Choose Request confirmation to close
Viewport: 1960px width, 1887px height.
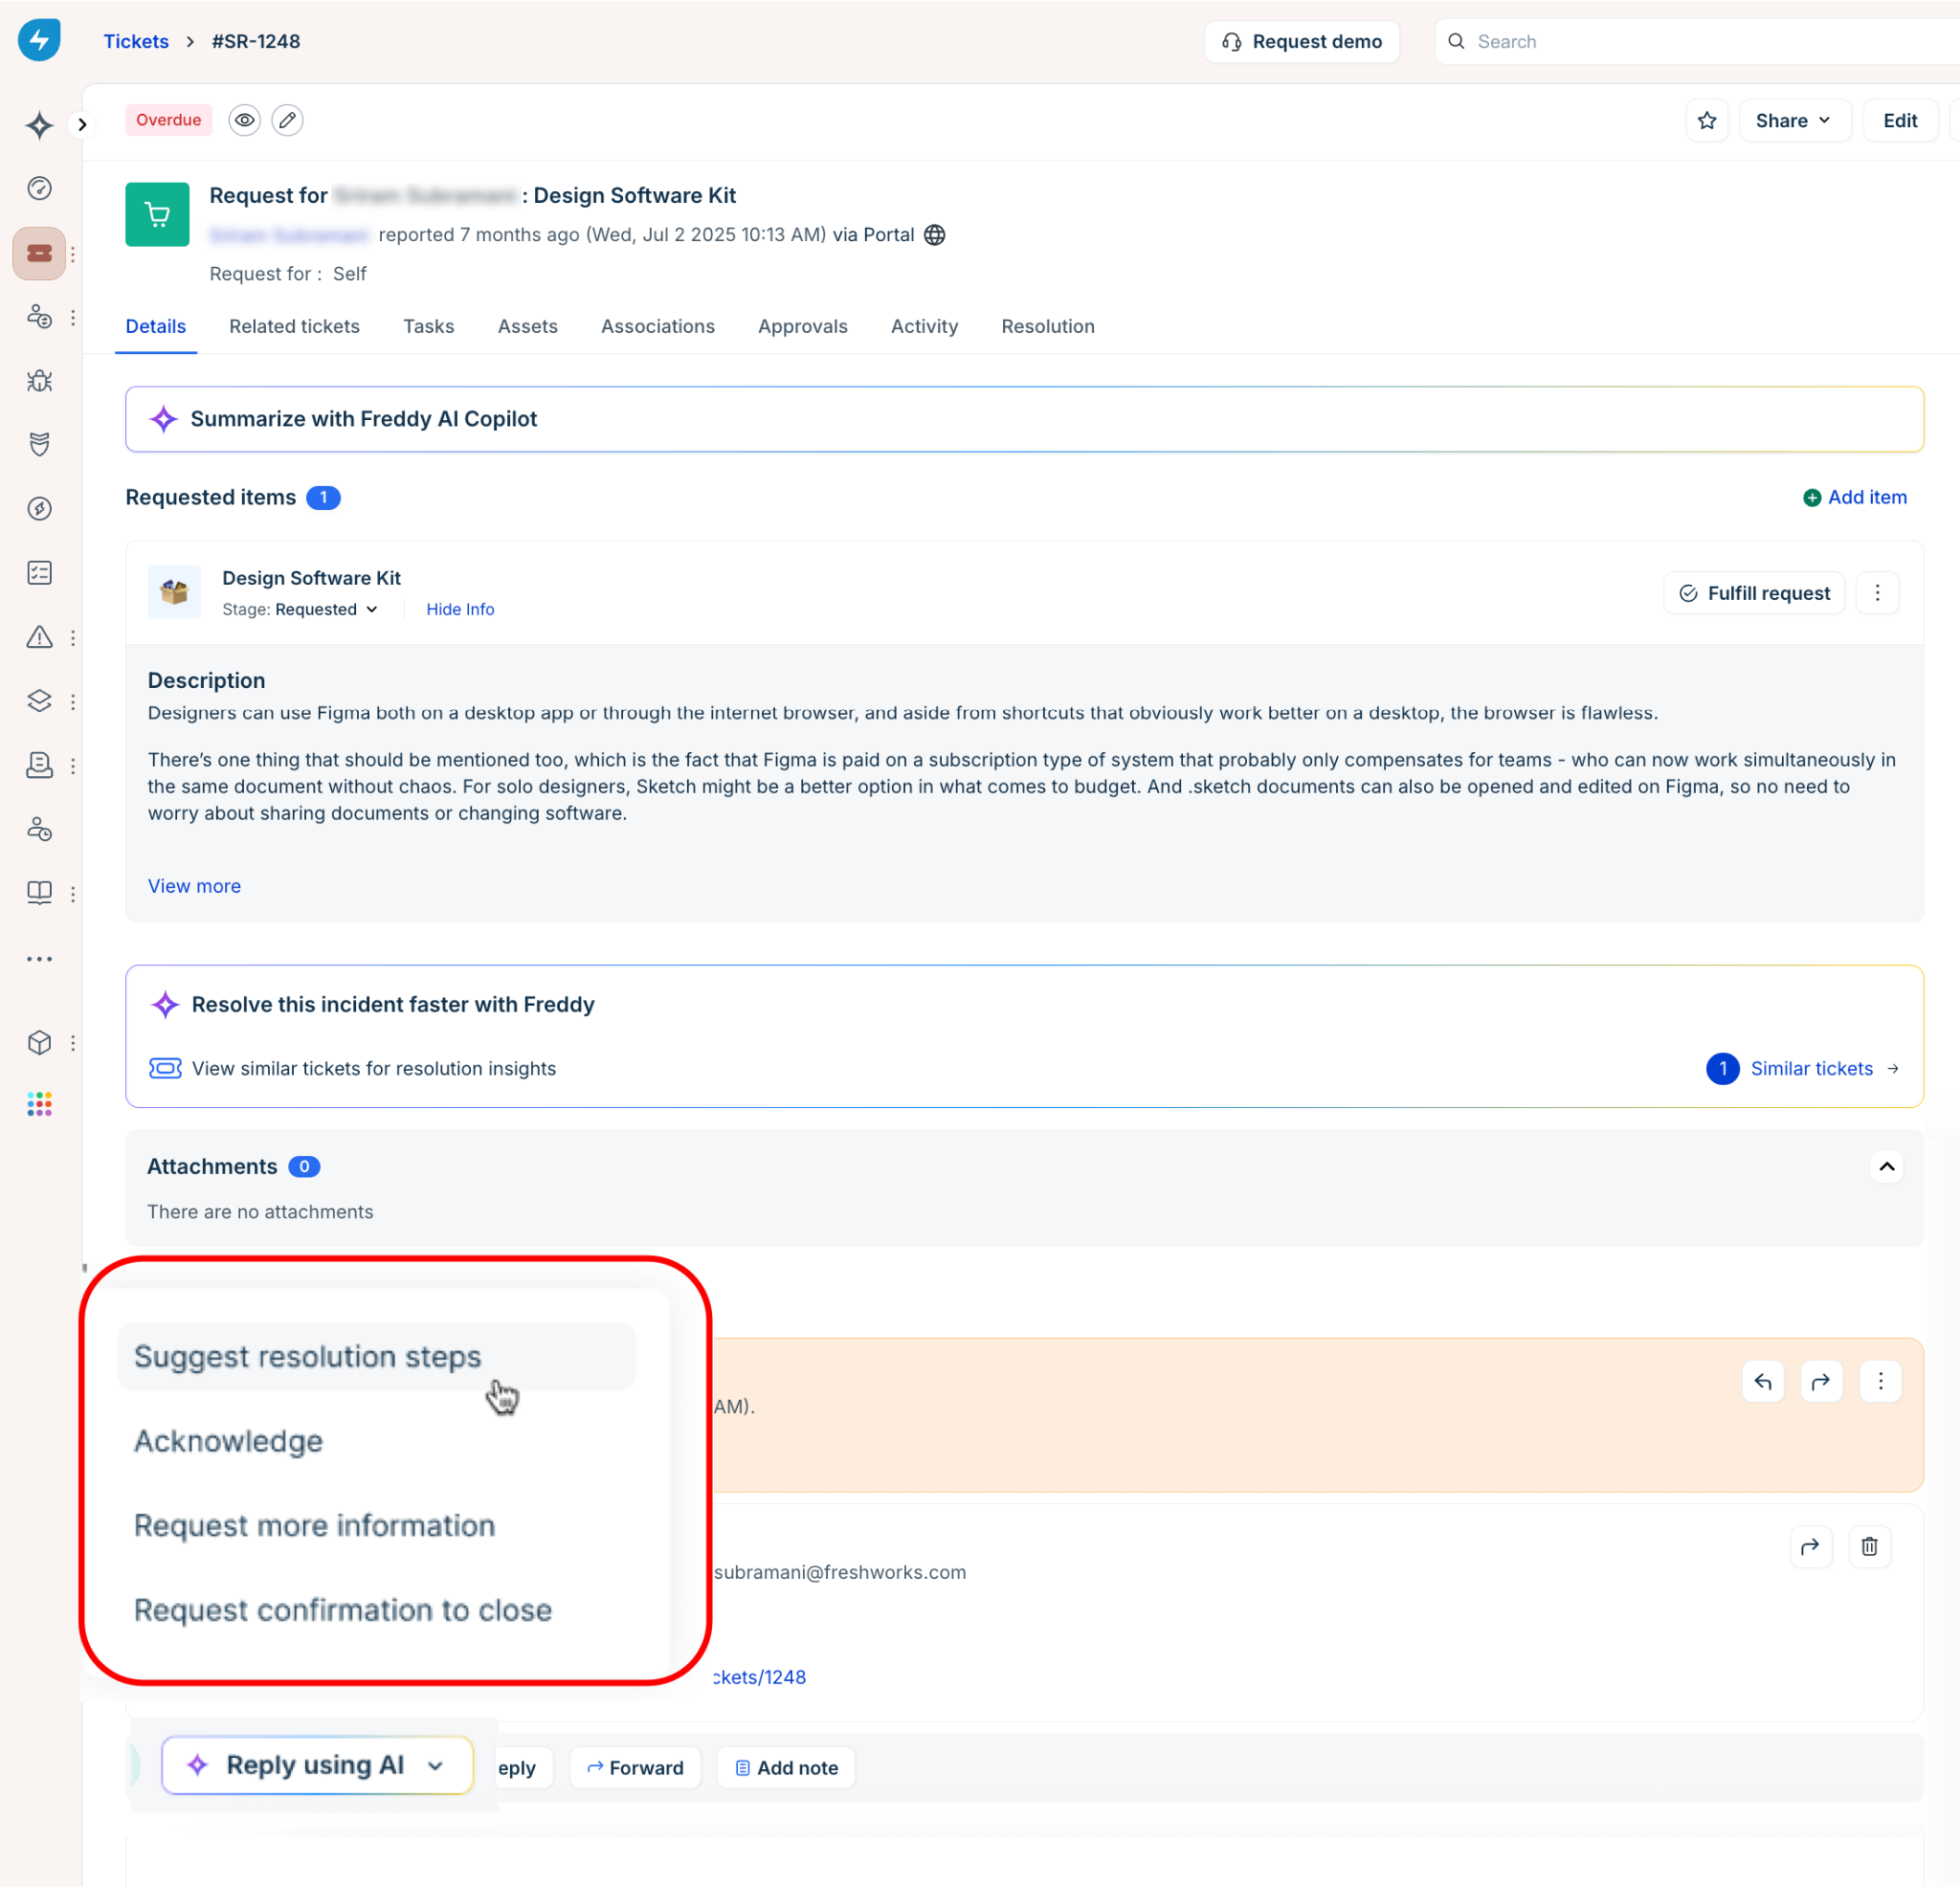coord(343,1610)
